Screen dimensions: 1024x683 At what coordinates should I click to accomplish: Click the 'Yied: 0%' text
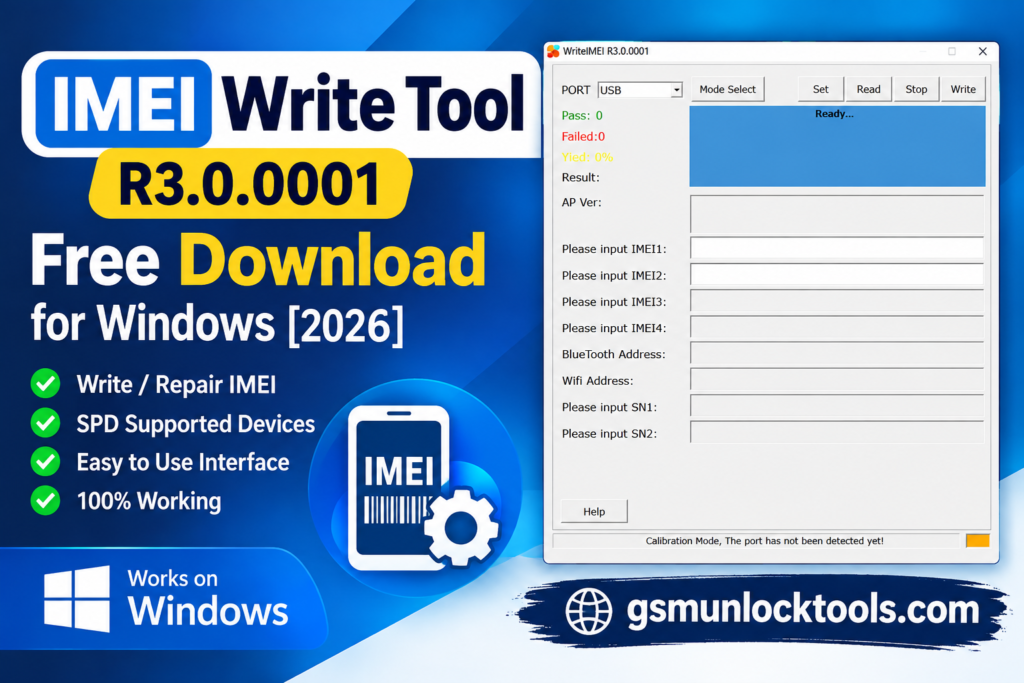pyautogui.click(x=587, y=157)
